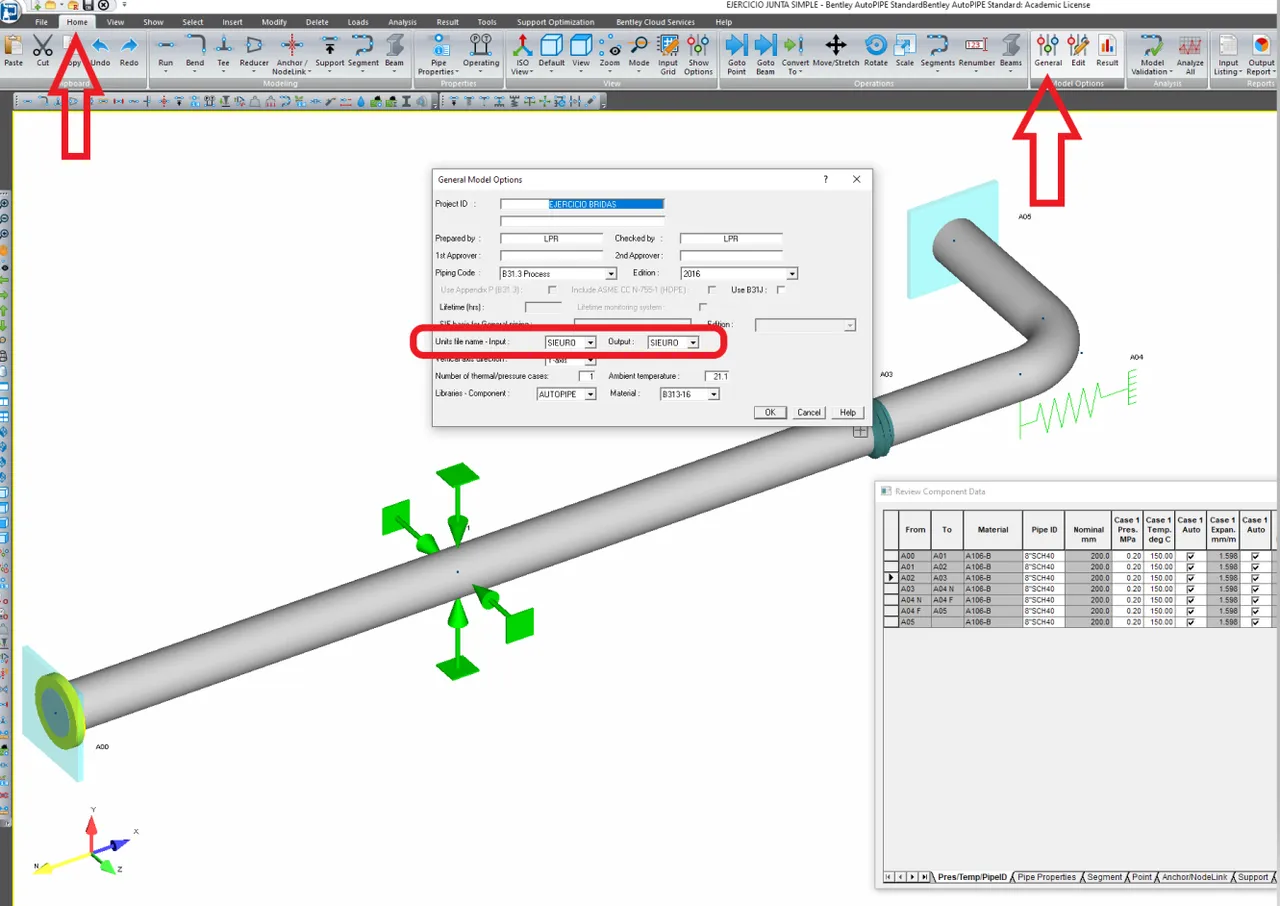Screen dimensions: 1280x906
Task: Select the Bend tool in ribbon
Action: click(195, 51)
